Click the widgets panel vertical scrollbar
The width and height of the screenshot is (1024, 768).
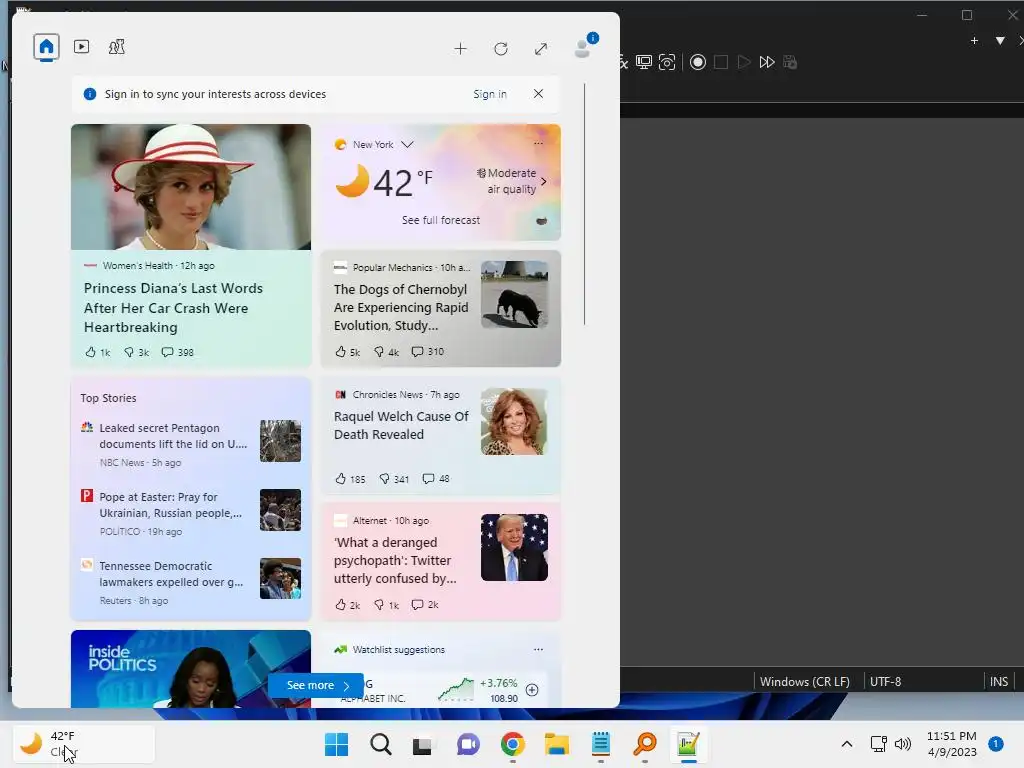tap(584, 204)
